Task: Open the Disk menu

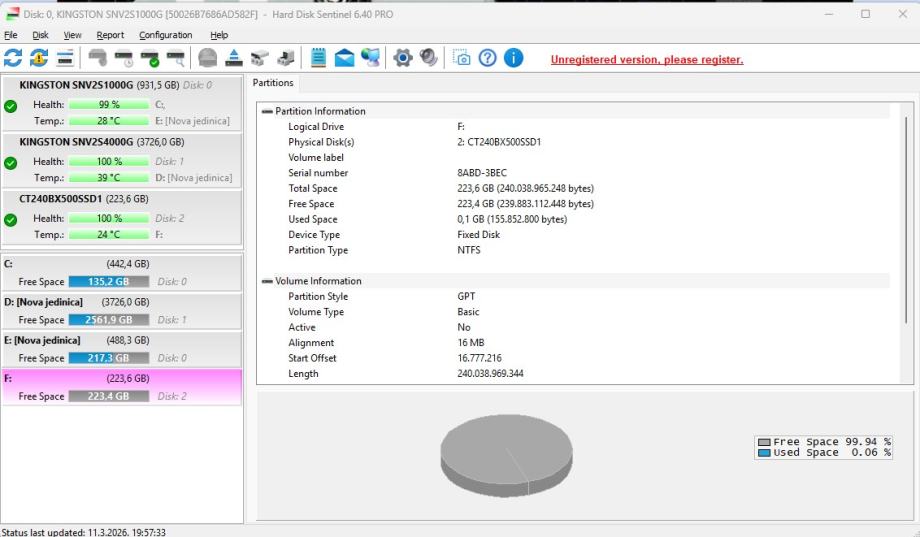Action: click(x=40, y=35)
